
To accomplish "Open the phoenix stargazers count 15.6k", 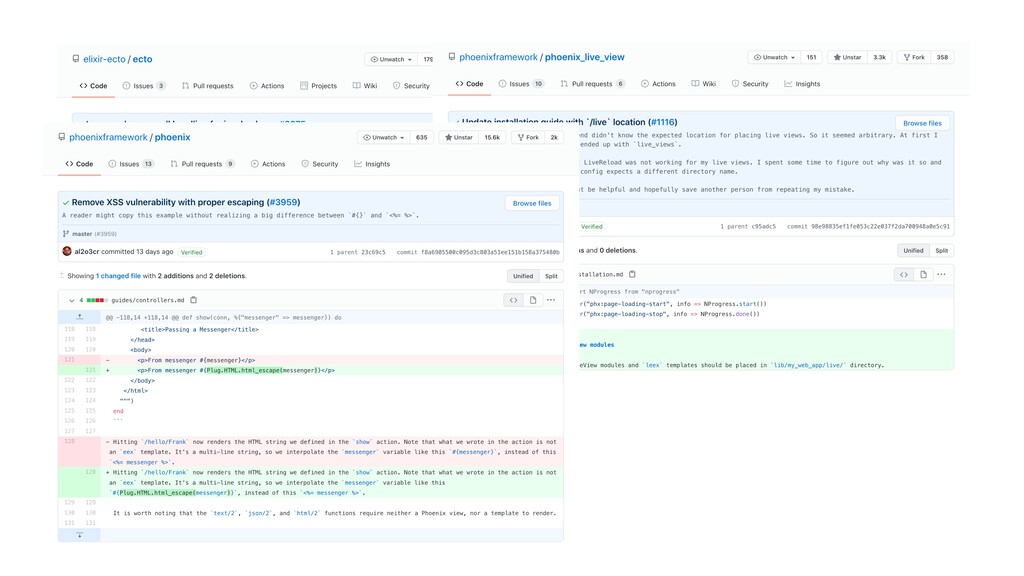I will [x=492, y=137].
